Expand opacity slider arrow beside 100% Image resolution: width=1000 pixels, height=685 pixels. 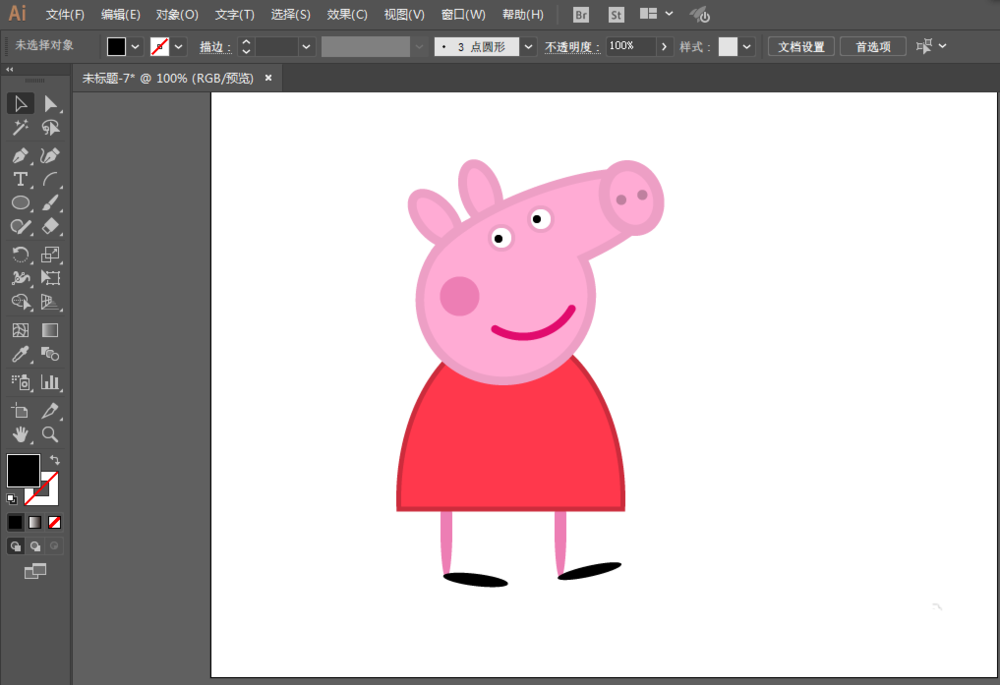coord(664,47)
